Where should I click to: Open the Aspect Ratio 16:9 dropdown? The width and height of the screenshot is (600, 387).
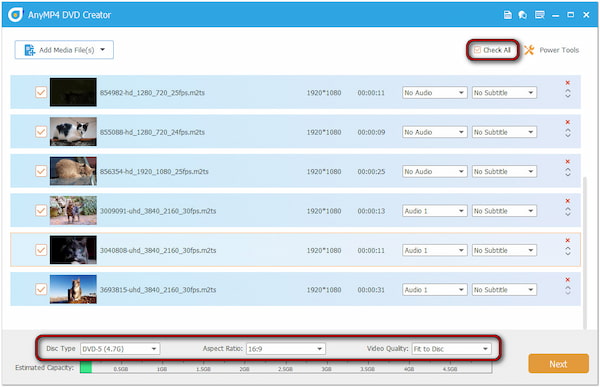(286, 349)
